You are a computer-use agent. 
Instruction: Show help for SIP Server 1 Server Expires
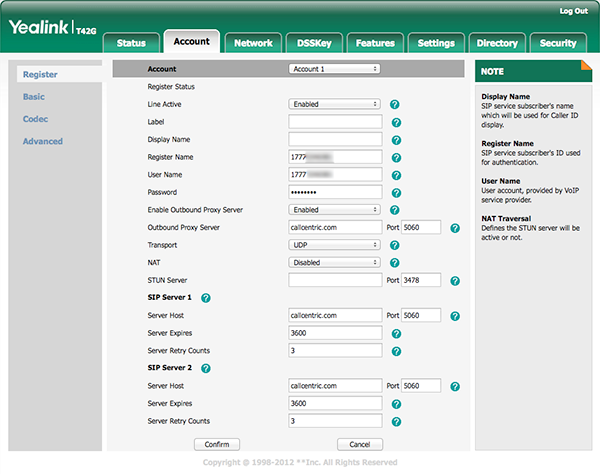396,334
